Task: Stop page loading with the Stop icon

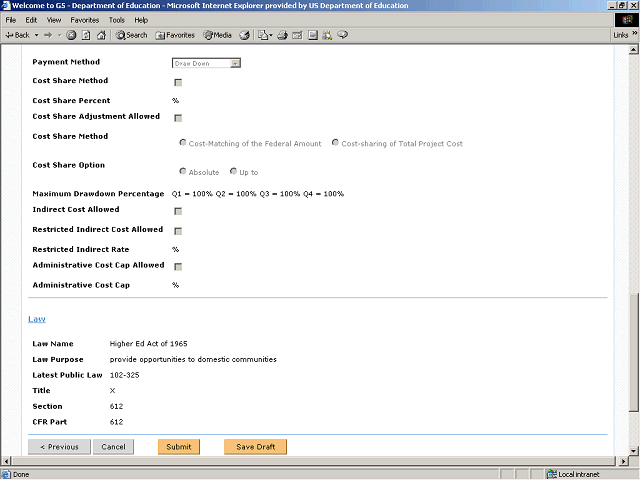Action: point(71,35)
